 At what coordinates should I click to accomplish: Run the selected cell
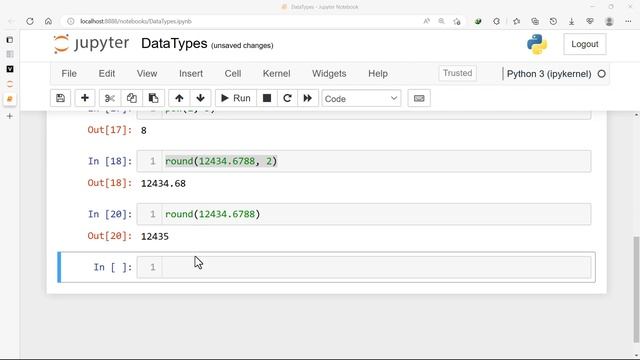(236, 98)
